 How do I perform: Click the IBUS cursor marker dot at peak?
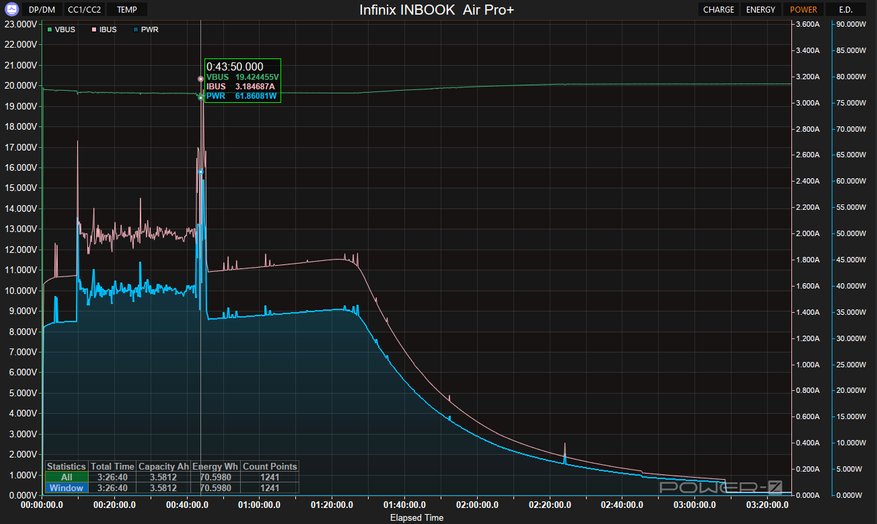point(201,79)
